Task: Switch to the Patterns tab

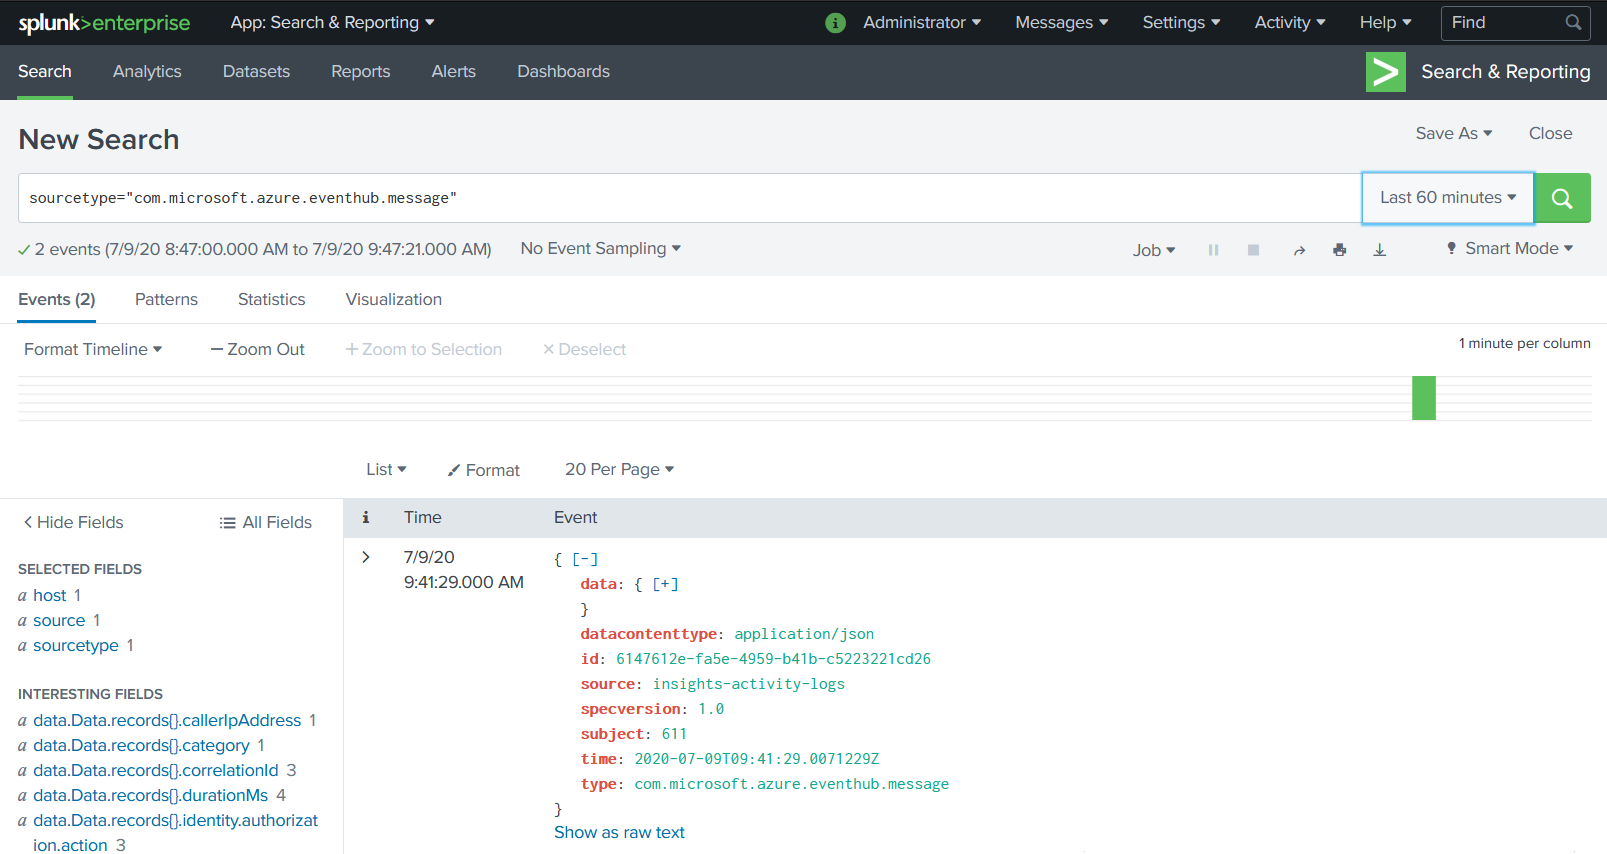Action: [166, 299]
